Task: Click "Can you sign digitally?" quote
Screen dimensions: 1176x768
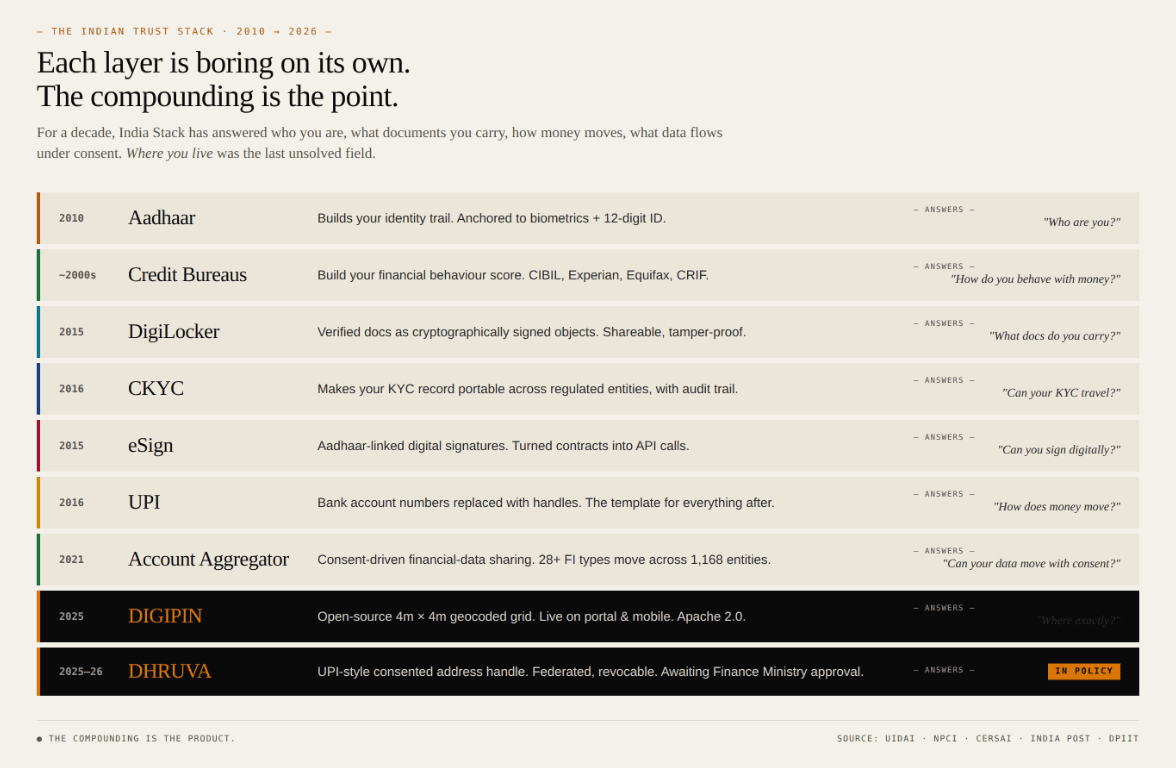Action: tap(1059, 450)
